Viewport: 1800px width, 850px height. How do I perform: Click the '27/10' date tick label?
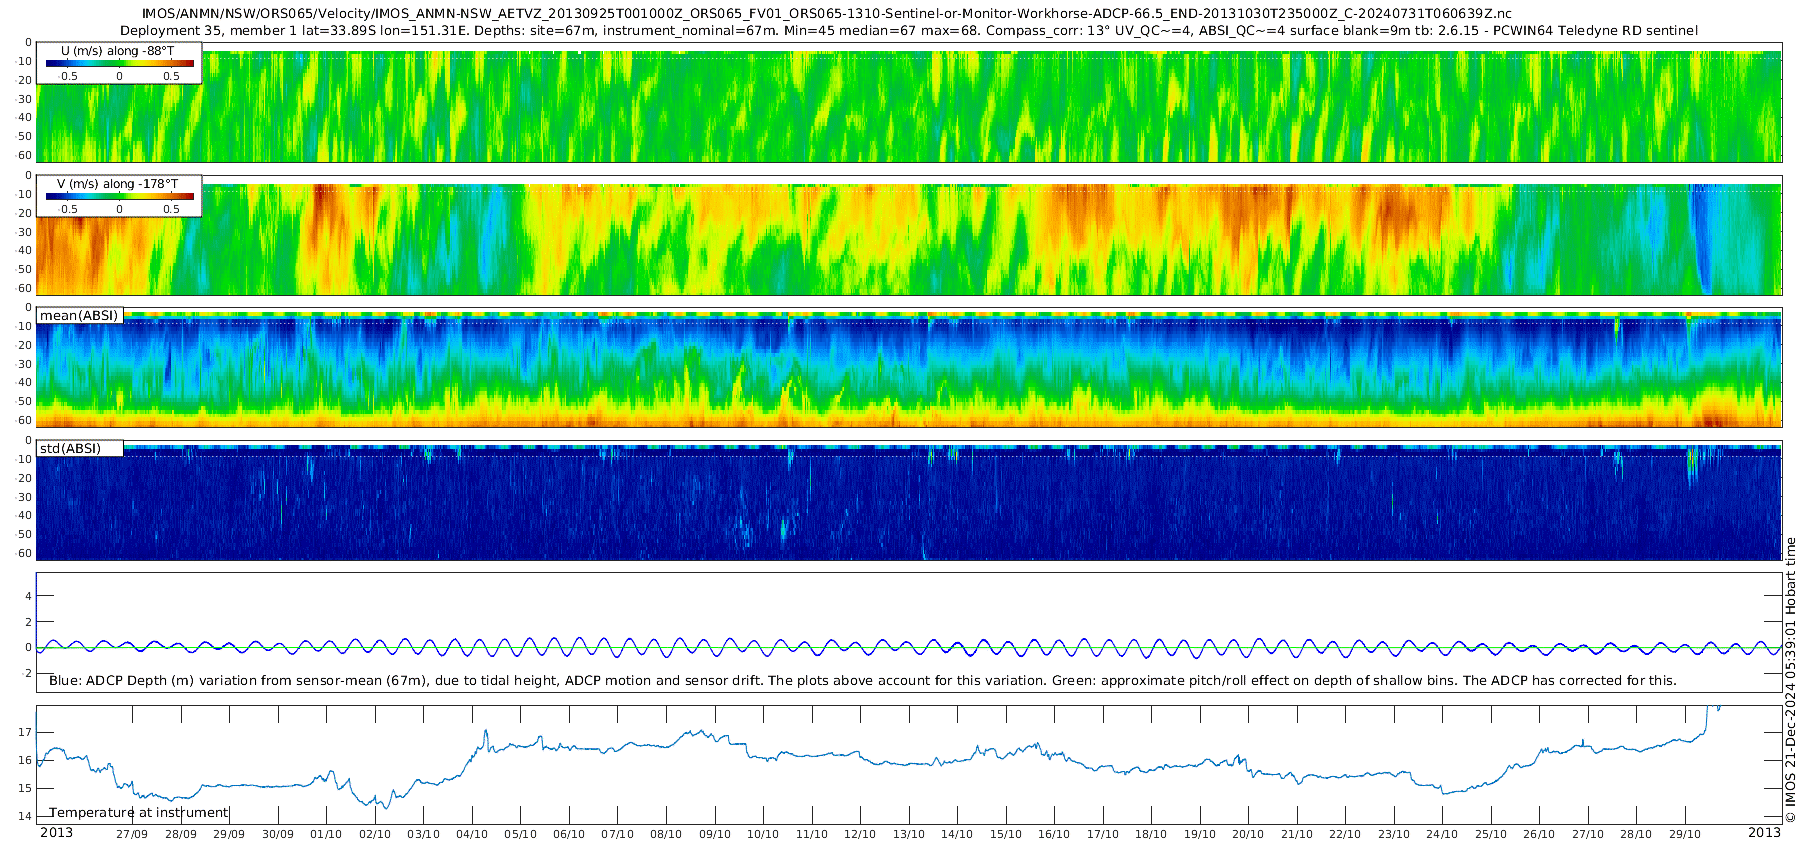1588,834
